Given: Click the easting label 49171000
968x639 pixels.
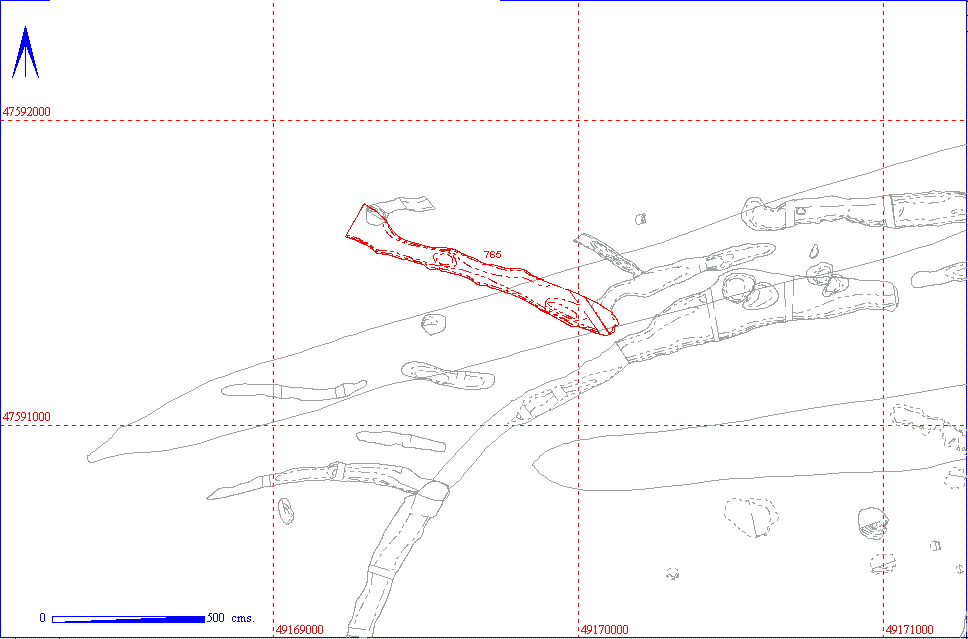Looking at the screenshot, I should point(909,630).
